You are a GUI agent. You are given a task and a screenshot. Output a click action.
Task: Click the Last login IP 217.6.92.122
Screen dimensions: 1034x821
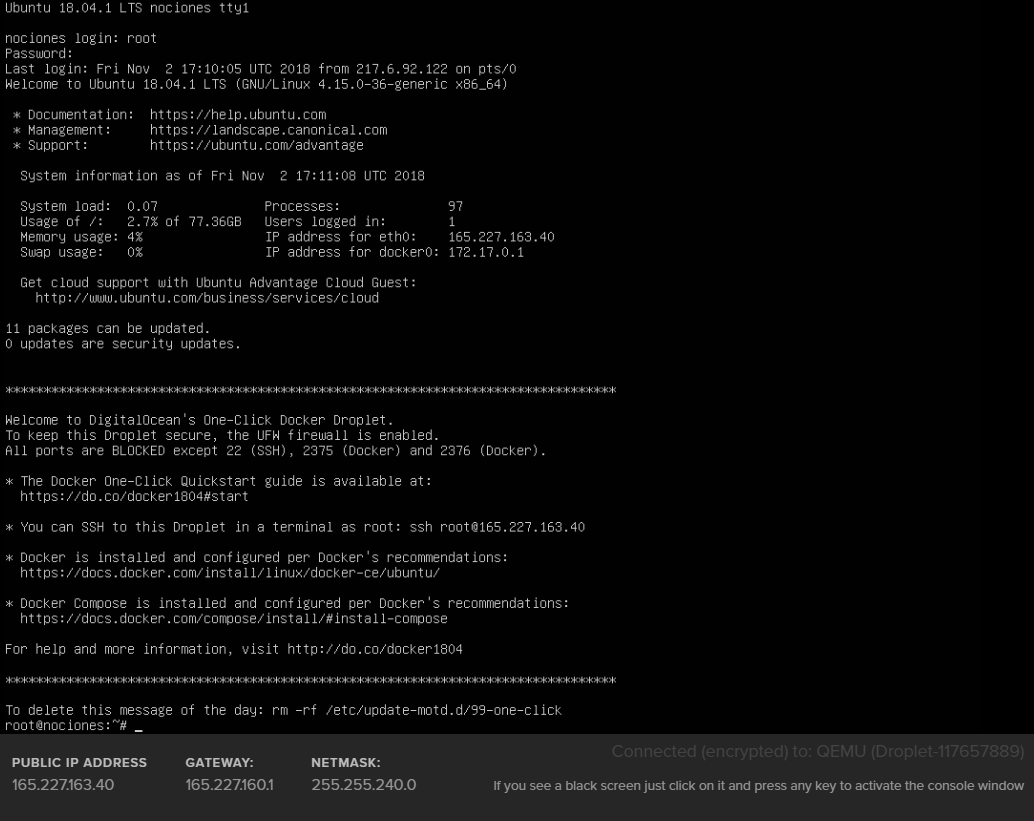tap(402, 69)
